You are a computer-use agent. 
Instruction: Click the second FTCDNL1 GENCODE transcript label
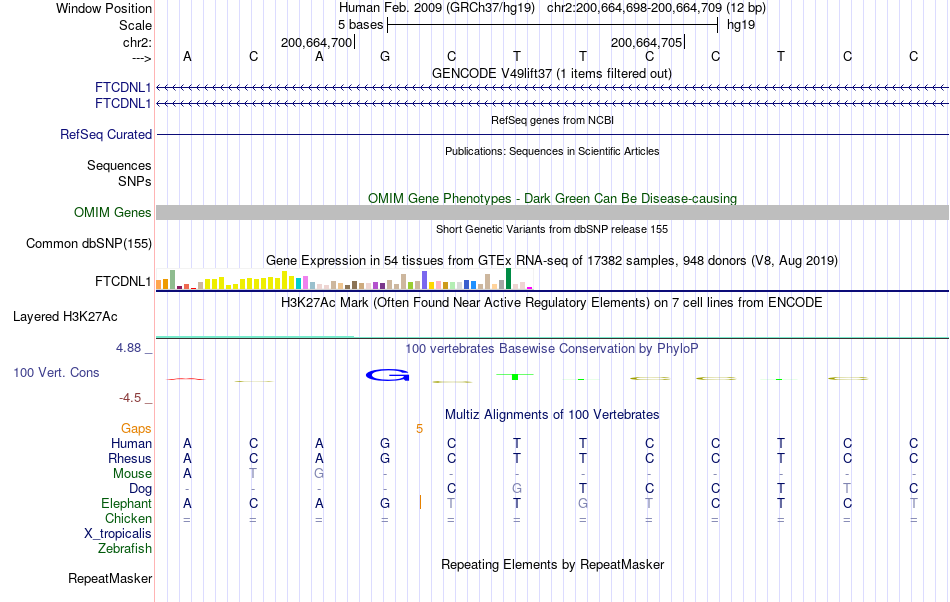click(x=123, y=104)
